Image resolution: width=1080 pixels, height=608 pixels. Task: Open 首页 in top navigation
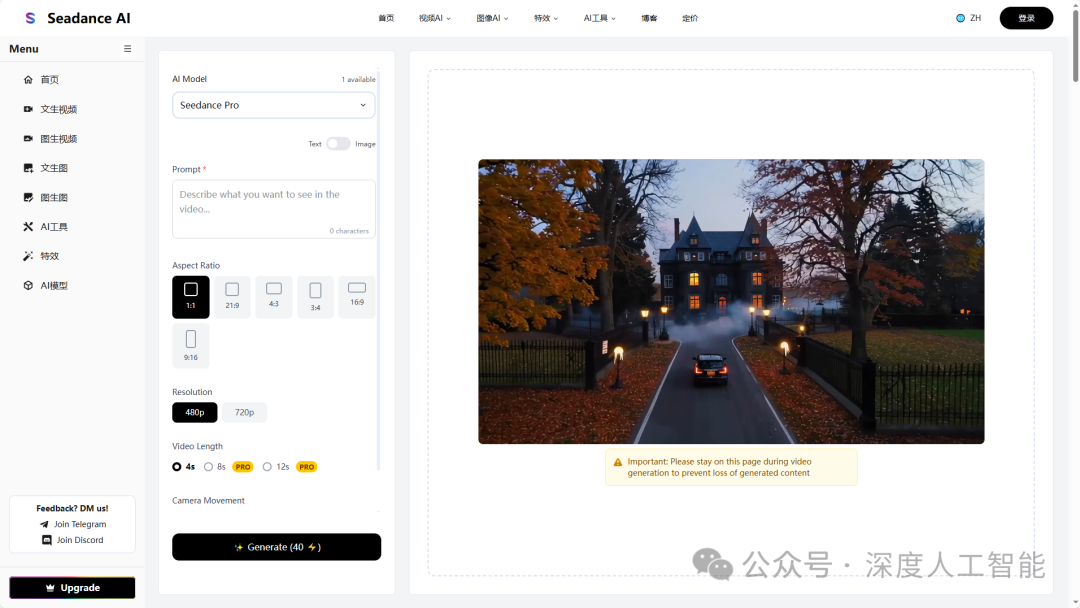pyautogui.click(x=386, y=19)
